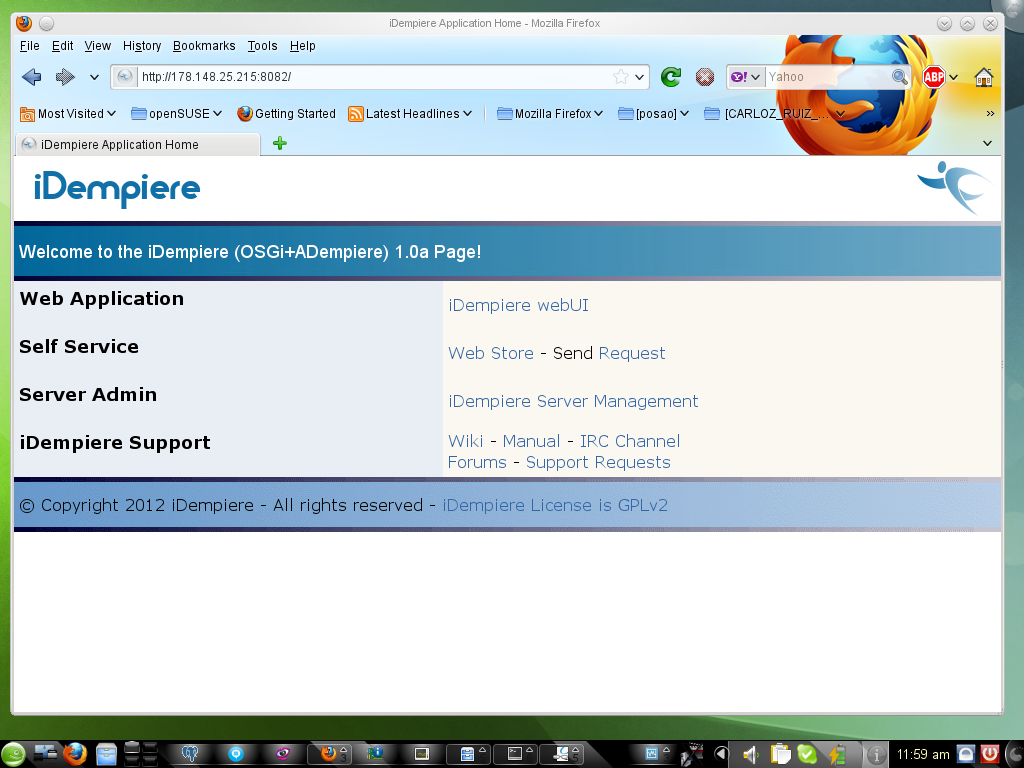Bookmark this page using the star icon
The image size is (1024, 768).
[621, 77]
